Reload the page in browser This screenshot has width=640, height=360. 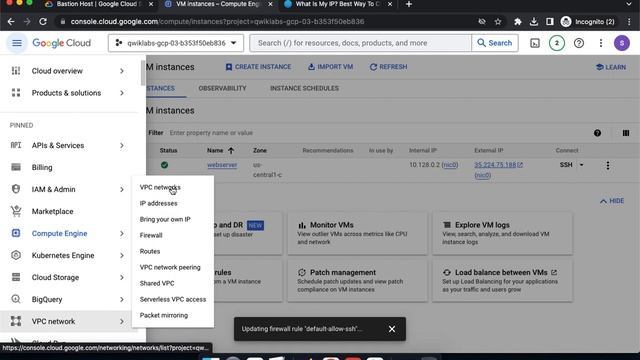[43, 22]
